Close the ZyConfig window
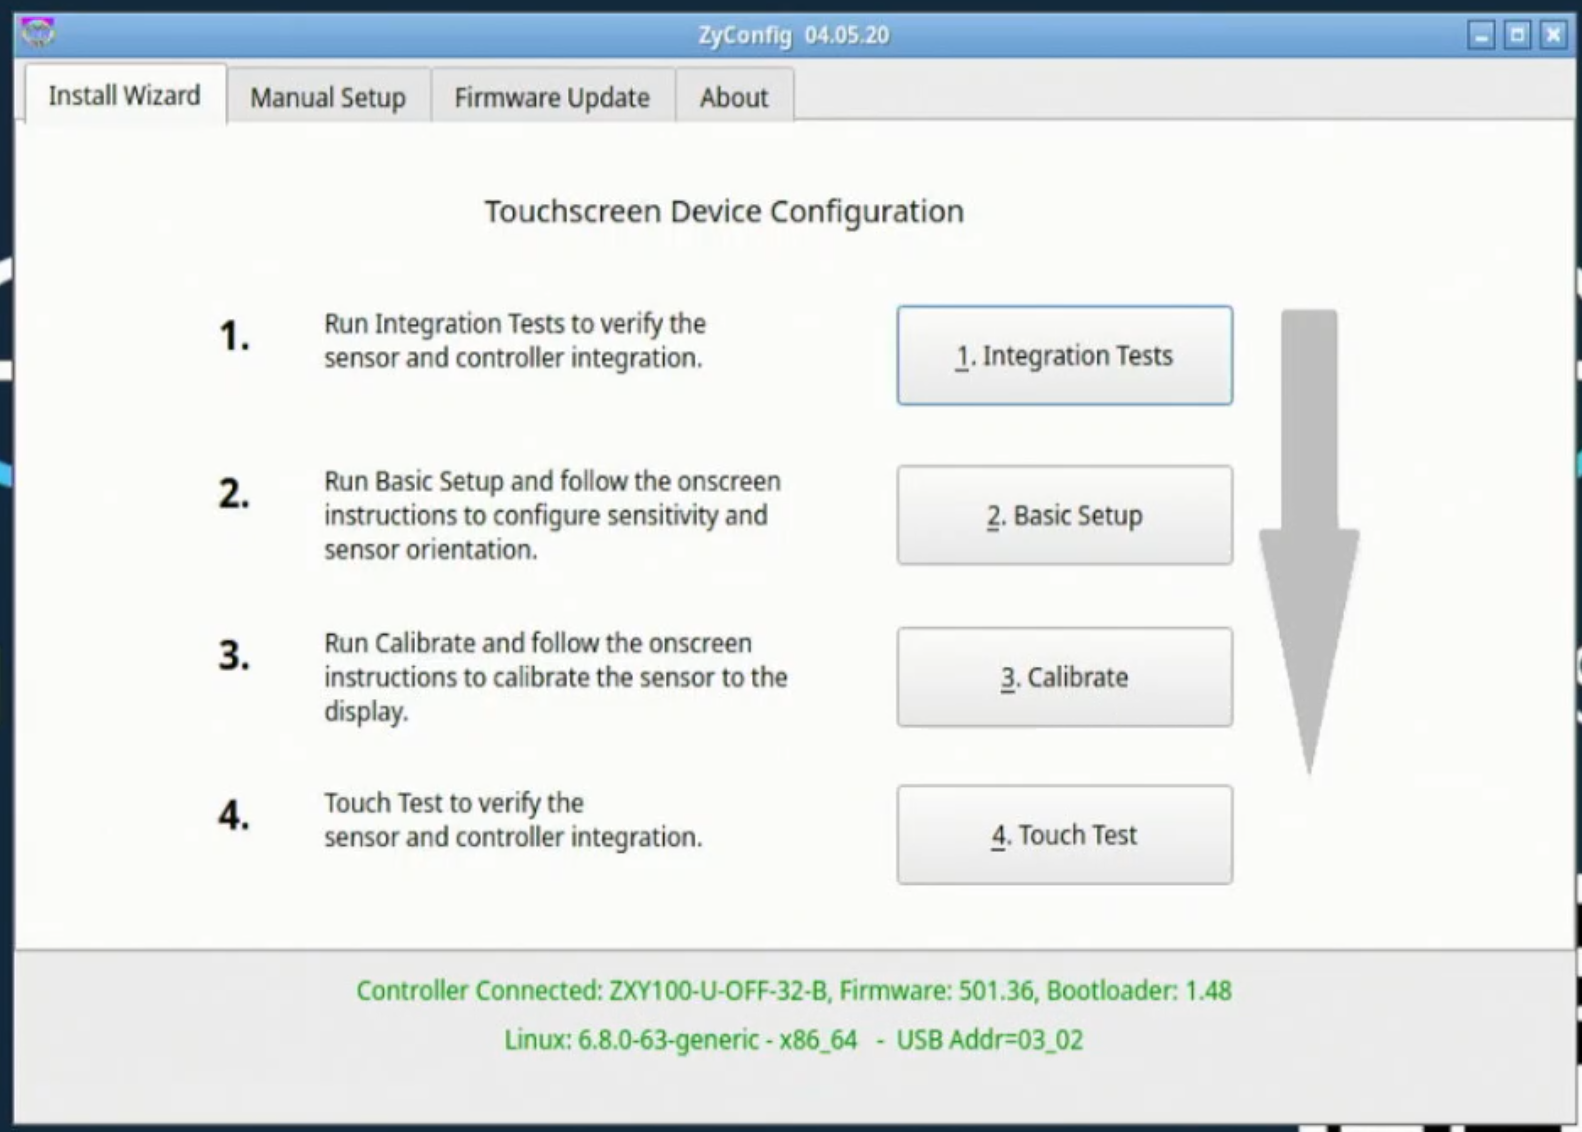The width and height of the screenshot is (1582, 1132). (x=1553, y=35)
